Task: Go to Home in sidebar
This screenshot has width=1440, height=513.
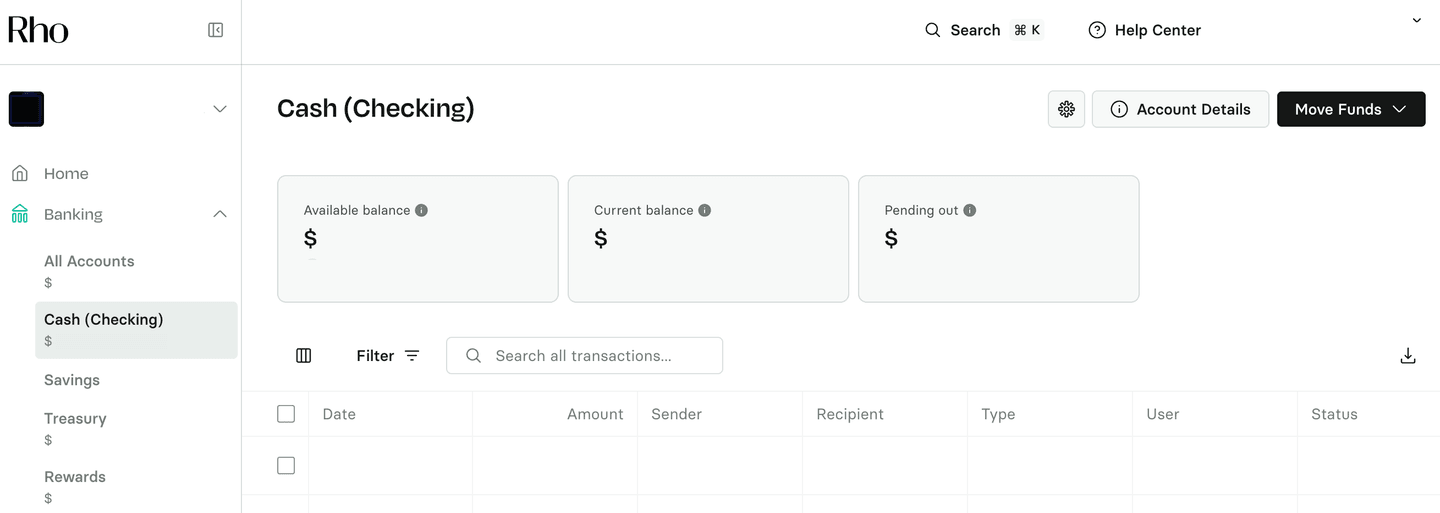Action: tap(66, 174)
